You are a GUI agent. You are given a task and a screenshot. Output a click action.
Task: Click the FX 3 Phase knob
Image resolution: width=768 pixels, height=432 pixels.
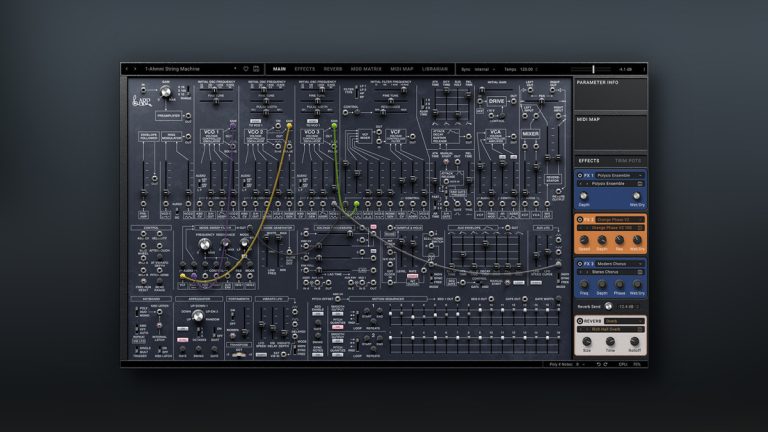pyautogui.click(x=619, y=284)
